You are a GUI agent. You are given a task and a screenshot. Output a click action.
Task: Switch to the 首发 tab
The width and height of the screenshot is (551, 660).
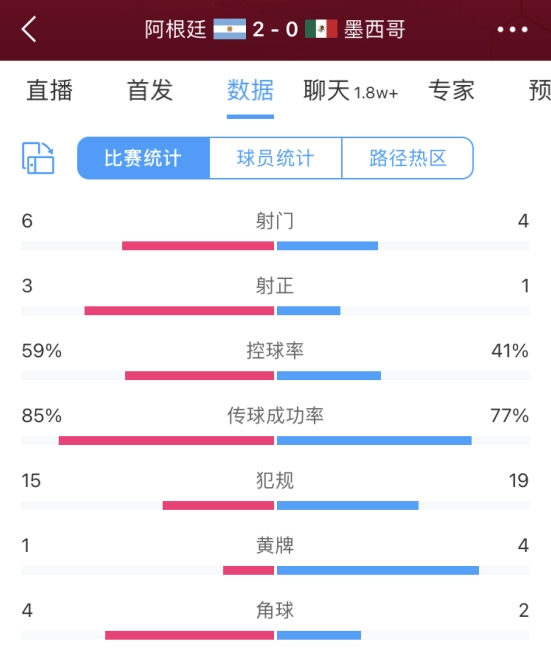point(150,90)
